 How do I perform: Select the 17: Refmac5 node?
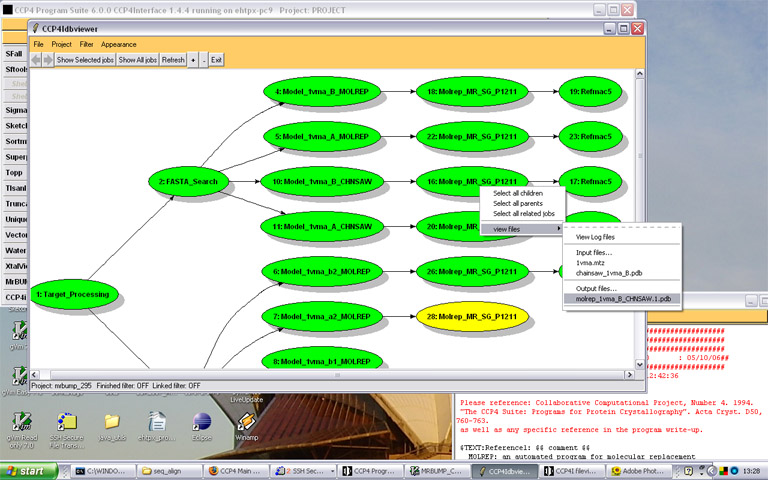pos(591,182)
